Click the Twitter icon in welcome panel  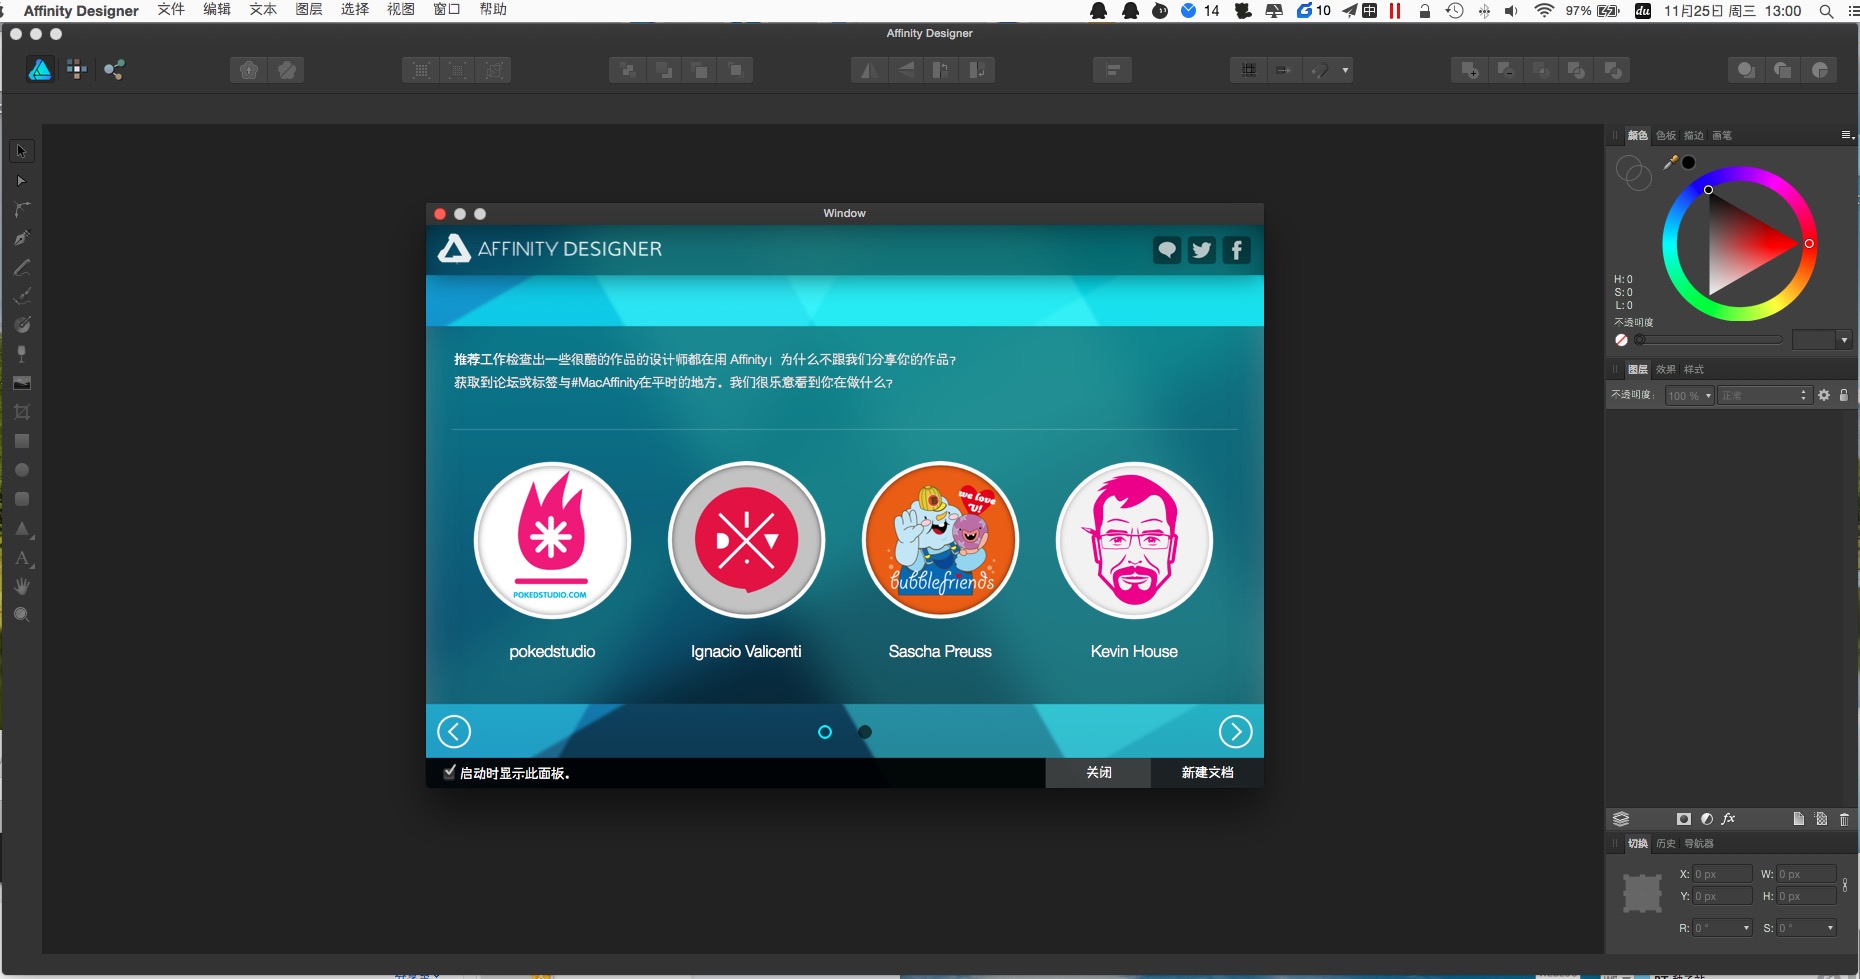tap(1202, 250)
